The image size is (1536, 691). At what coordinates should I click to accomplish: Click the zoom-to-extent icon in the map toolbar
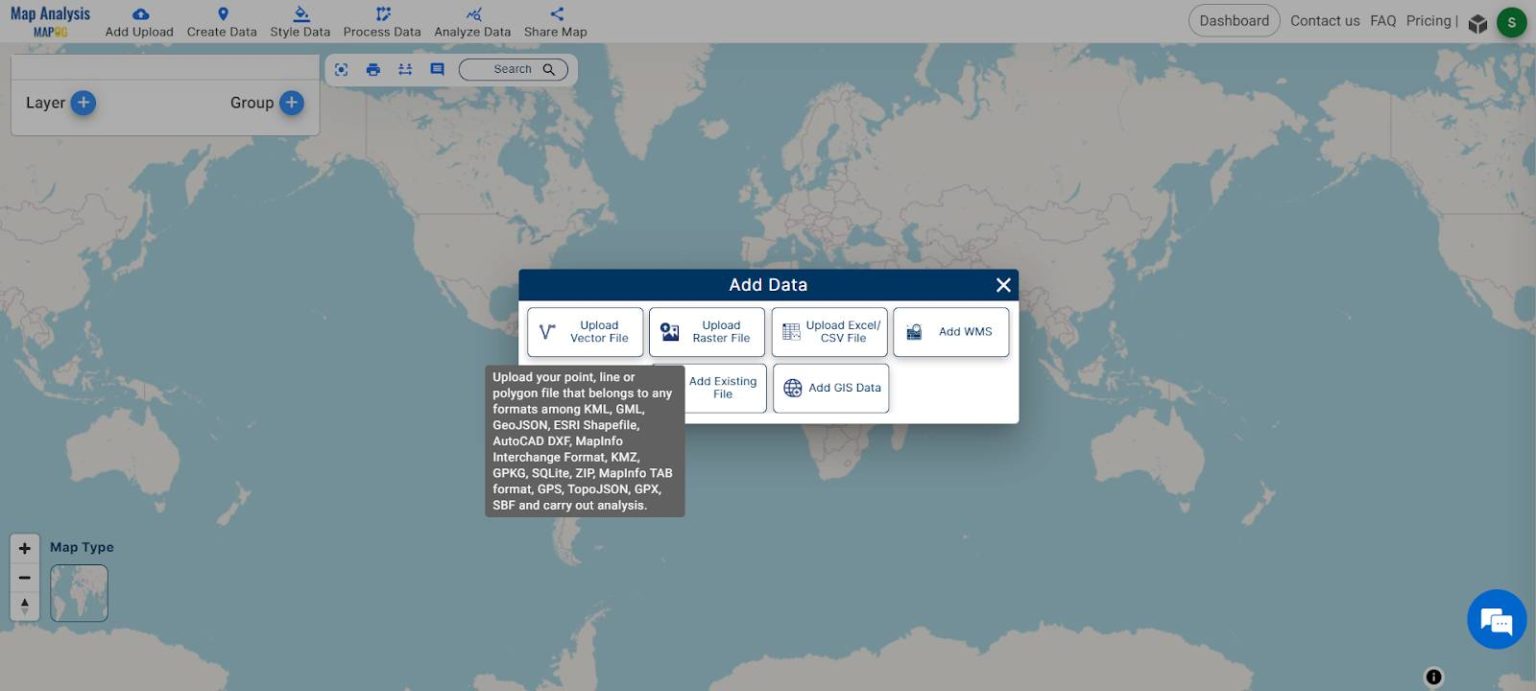click(341, 69)
